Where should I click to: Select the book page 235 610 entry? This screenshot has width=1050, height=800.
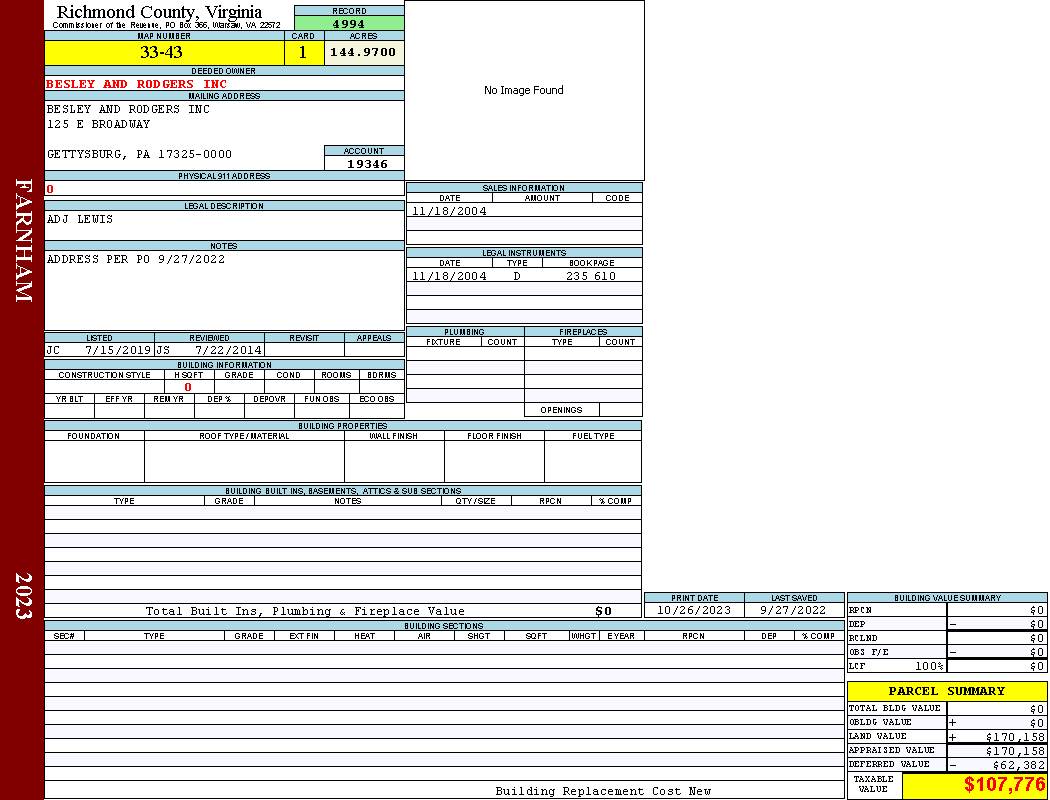coord(591,276)
